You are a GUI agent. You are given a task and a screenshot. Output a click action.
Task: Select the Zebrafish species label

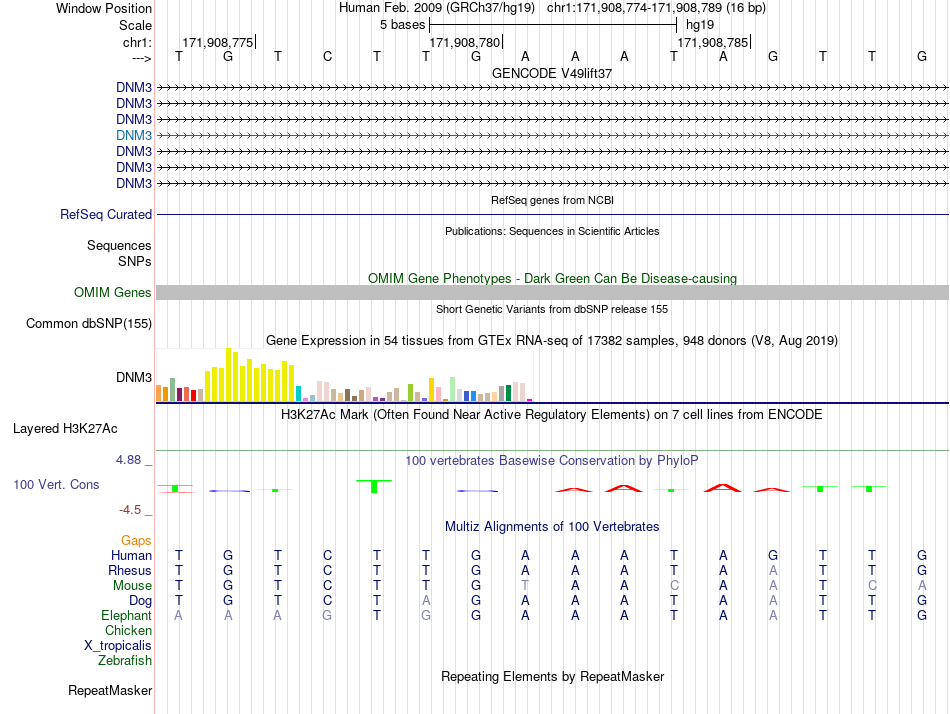click(125, 661)
